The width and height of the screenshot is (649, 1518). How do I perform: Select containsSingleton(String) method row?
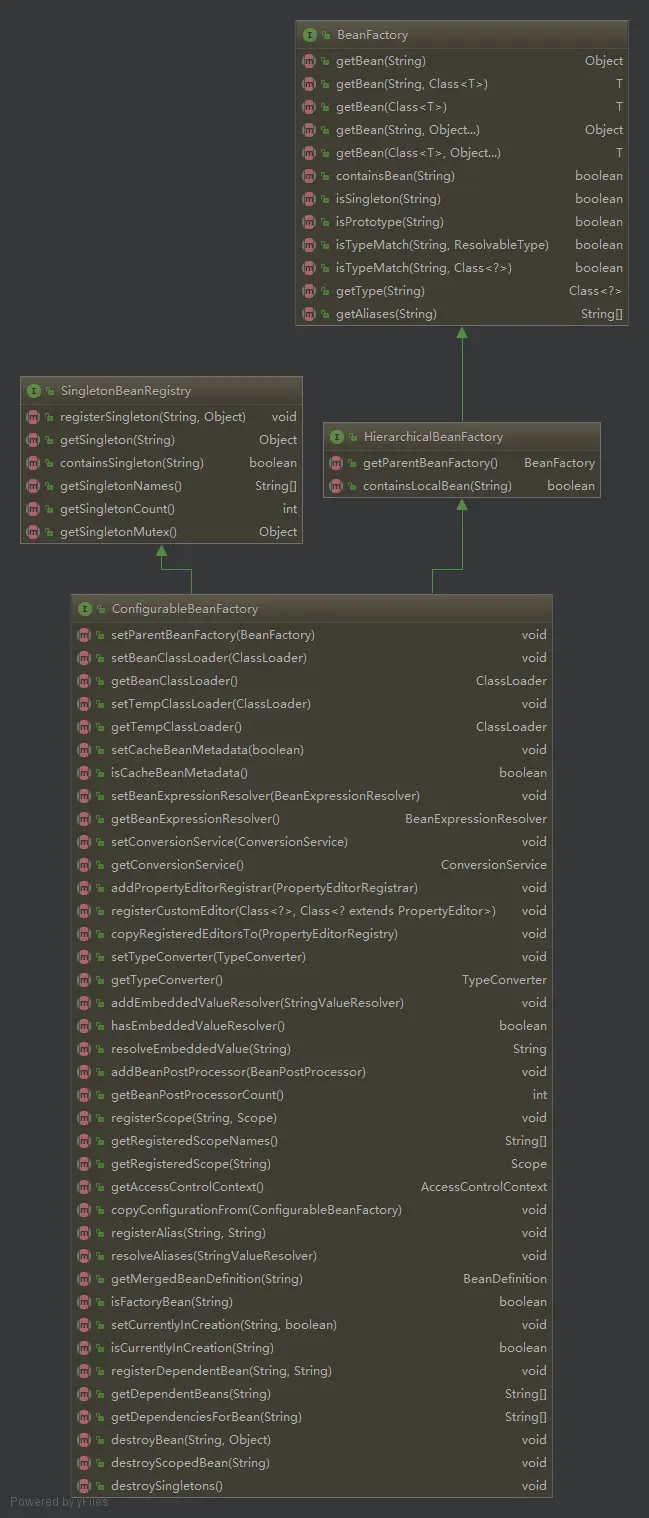click(x=161, y=463)
